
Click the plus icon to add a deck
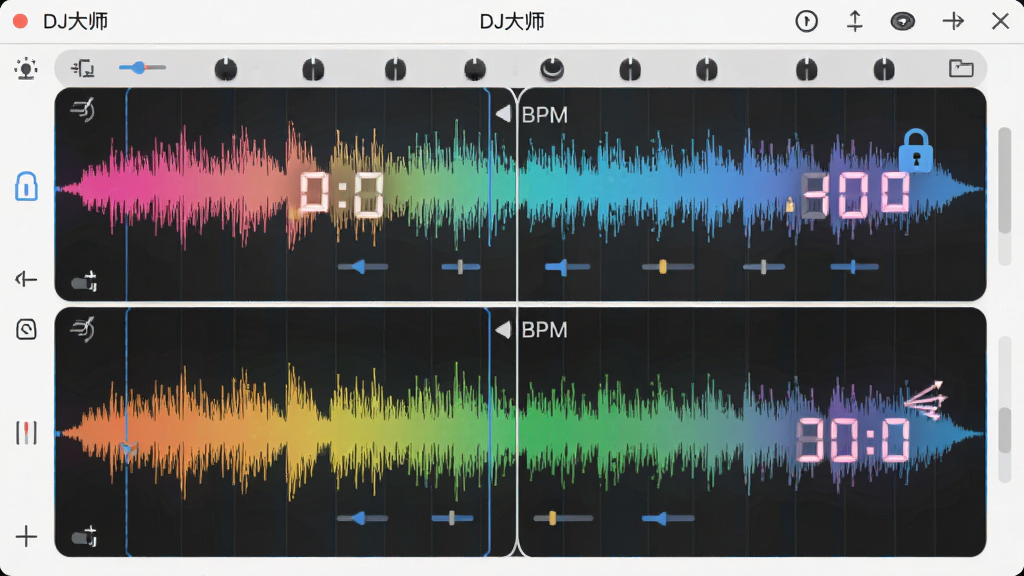pyautogui.click(x=26, y=537)
